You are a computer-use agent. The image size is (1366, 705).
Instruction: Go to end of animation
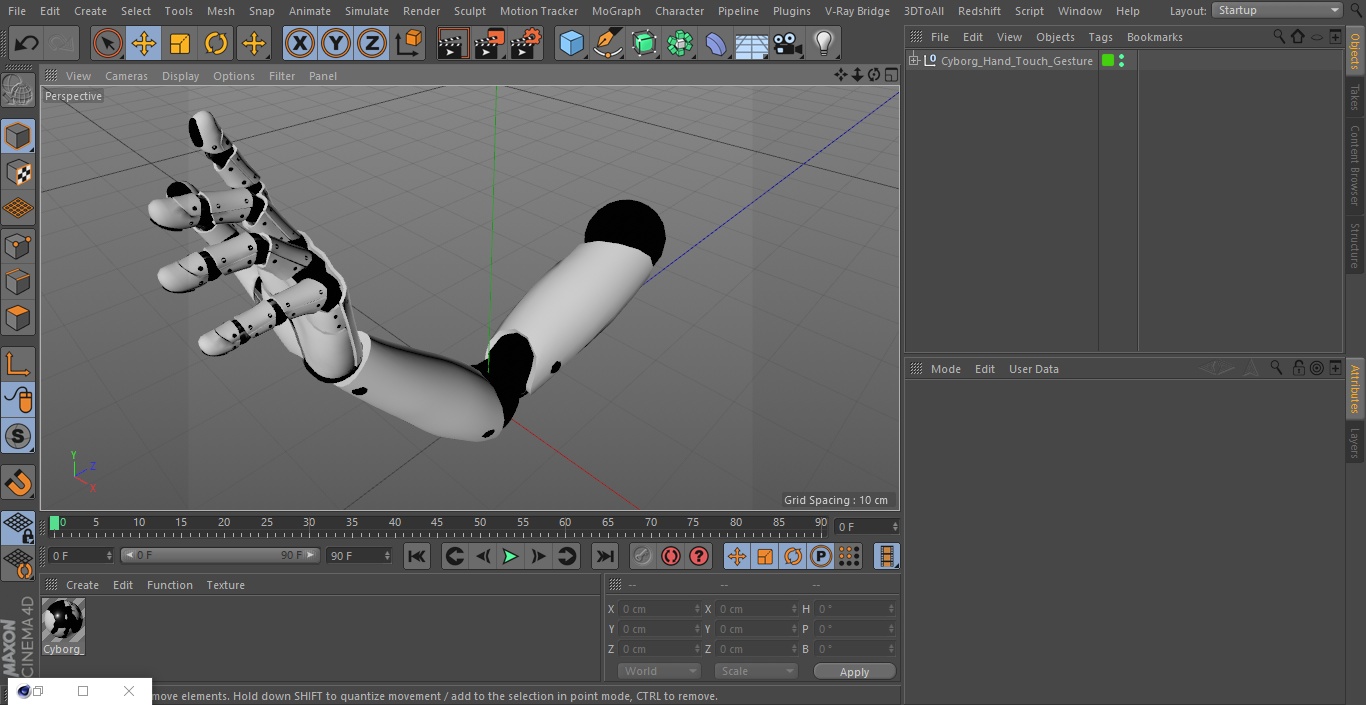click(x=605, y=556)
